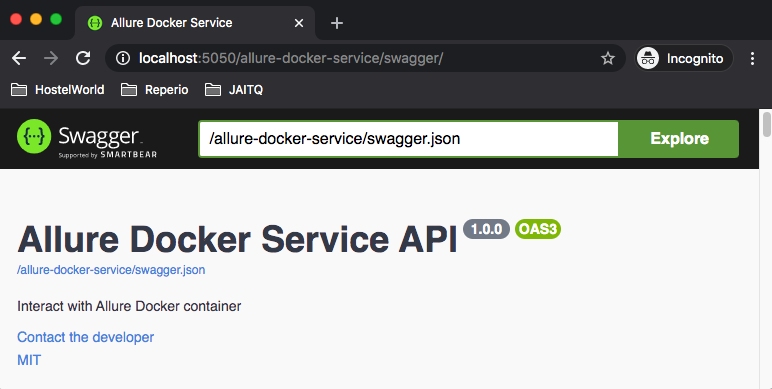Image resolution: width=772 pixels, height=389 pixels.
Task: Click the browser forward arrow
Action: [x=51, y=58]
